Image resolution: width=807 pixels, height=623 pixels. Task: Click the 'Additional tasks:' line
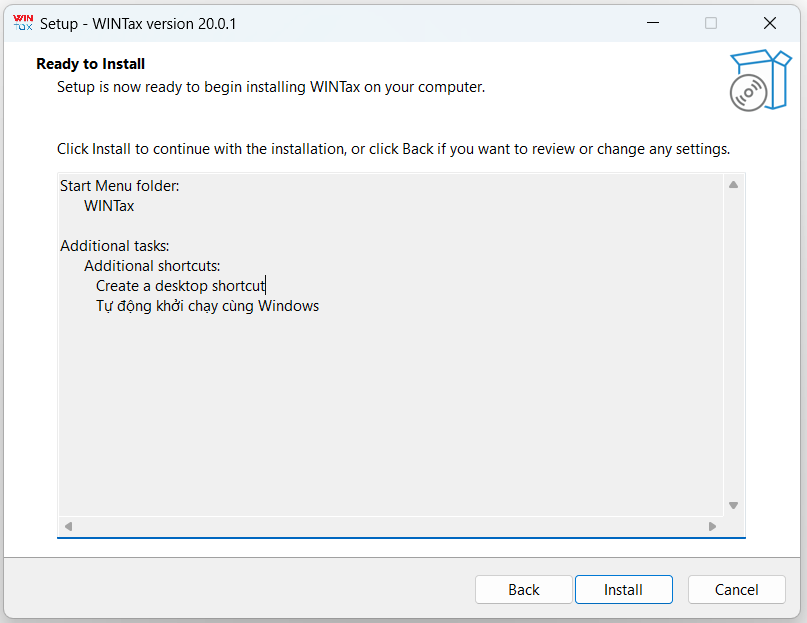(x=115, y=246)
